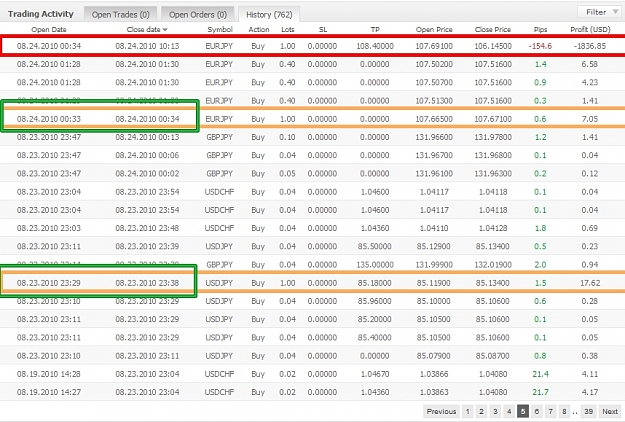Screen dimensions: 625x422
Task: Click close price 85.08700
Action: point(493,356)
